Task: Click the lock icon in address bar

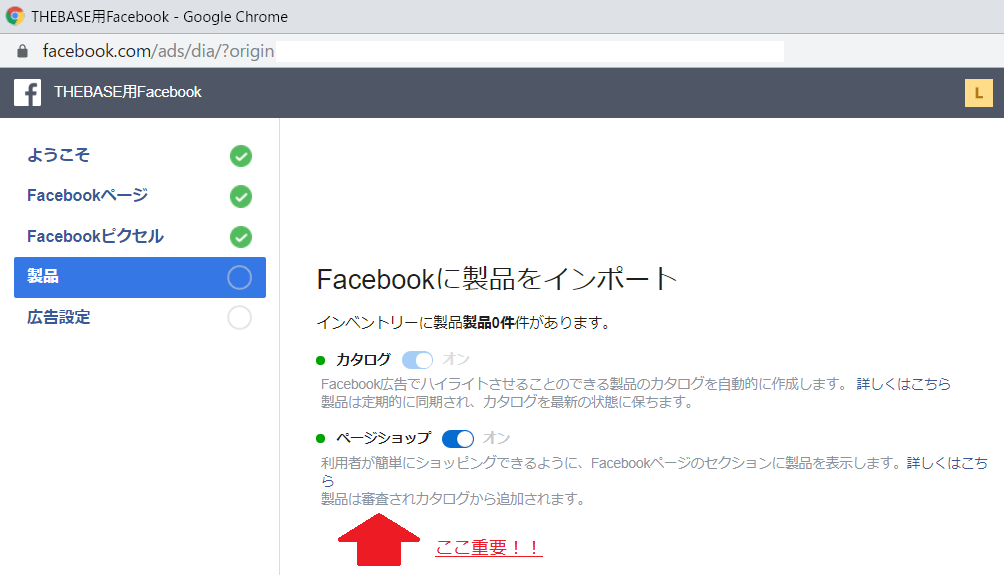Action: pos(22,51)
